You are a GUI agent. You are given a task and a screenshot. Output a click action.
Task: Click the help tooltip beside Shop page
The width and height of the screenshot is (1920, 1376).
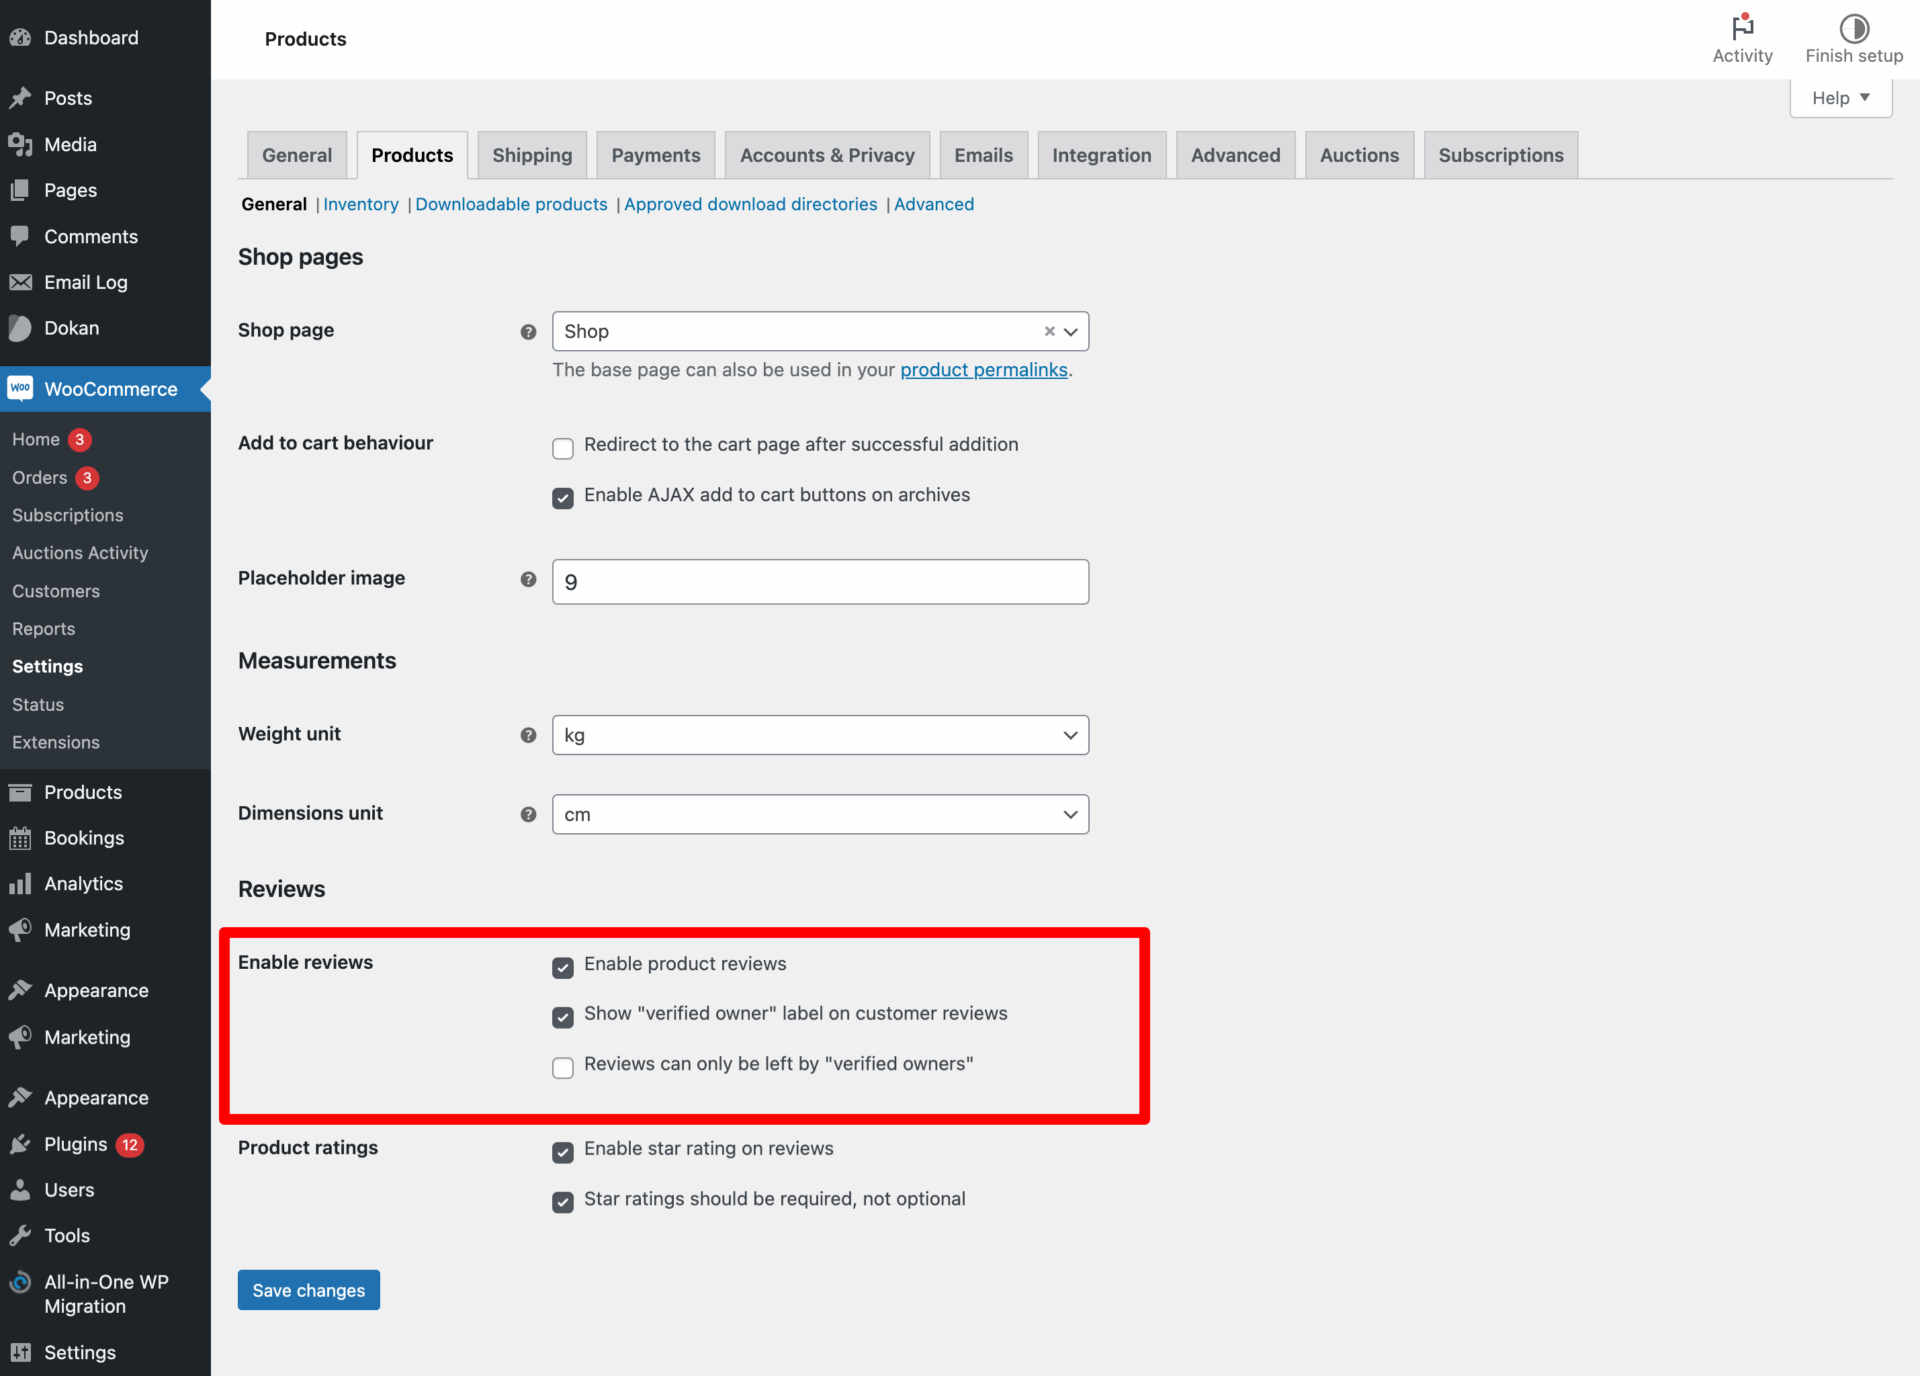pos(528,331)
